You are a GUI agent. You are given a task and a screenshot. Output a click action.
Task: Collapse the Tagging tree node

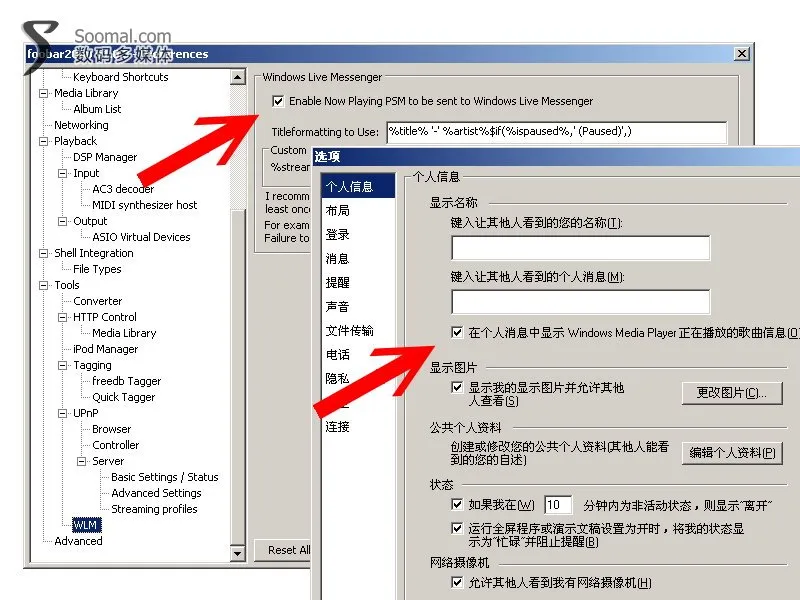coord(63,365)
